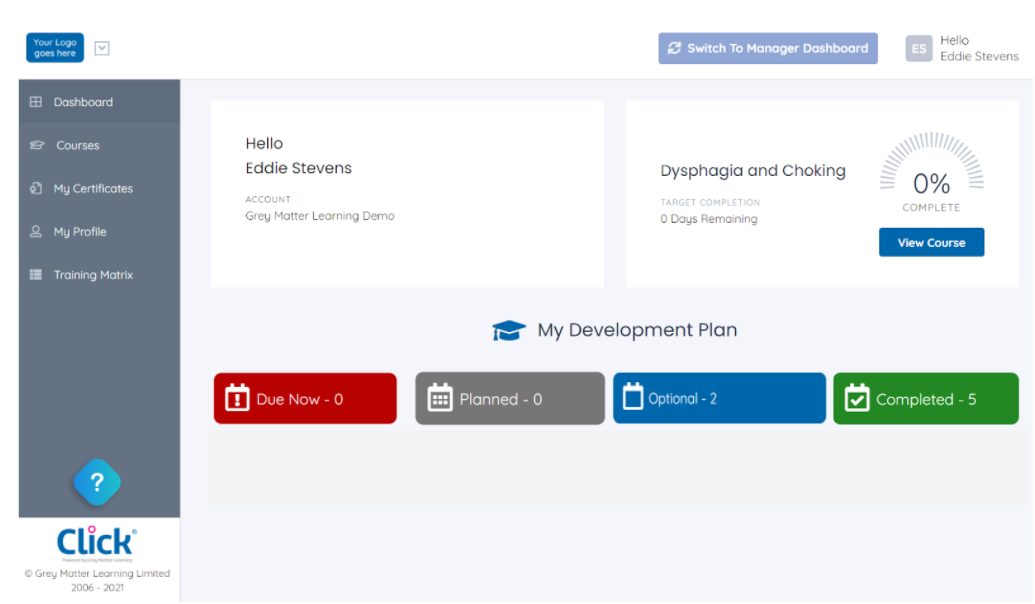This screenshot has width=1035, height=604.
Task: Click the Click logo in sidebar footer
Action: click(97, 543)
